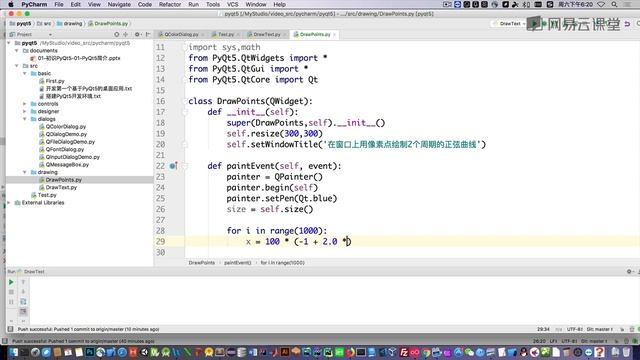Click the override gutter icon on line 22
The height and width of the screenshot is (360, 640).
[x=173, y=166]
